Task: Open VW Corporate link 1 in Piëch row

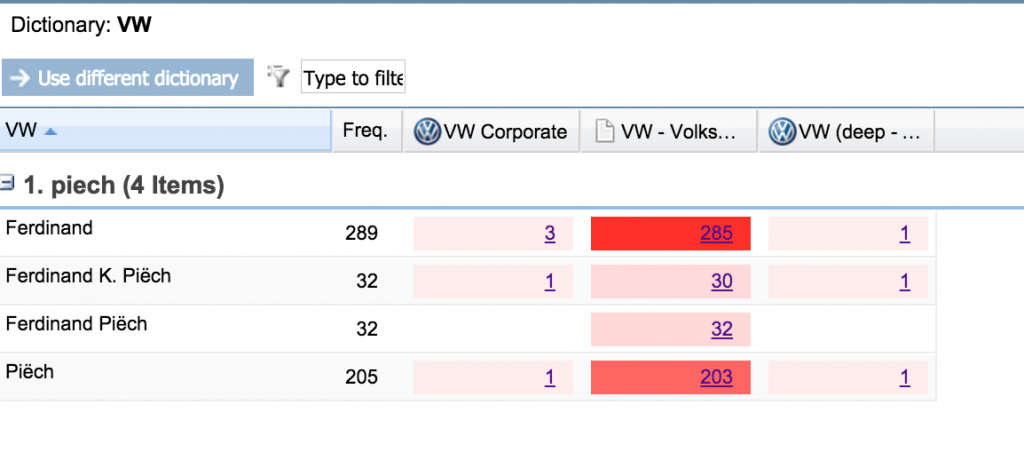Action: [x=550, y=377]
